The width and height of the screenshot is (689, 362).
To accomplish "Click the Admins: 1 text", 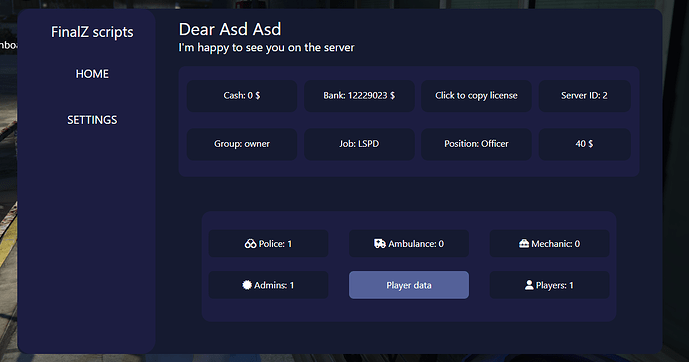I will click(x=274, y=285).
